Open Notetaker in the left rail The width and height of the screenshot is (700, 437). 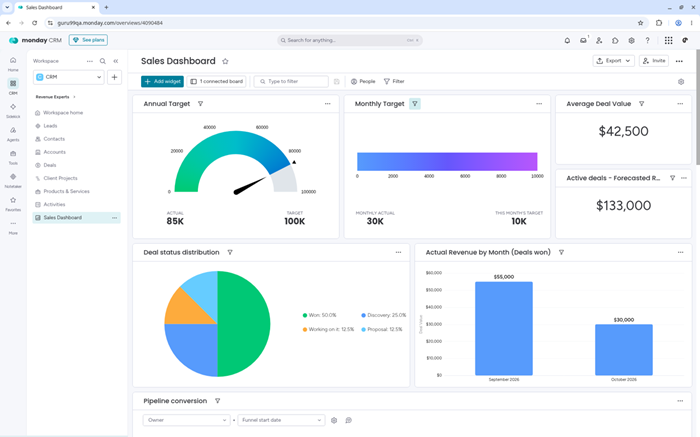(13, 180)
